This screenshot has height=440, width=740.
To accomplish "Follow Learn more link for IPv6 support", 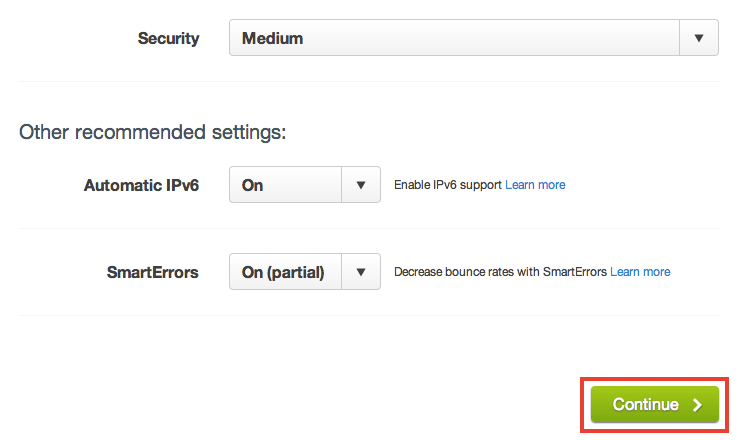I will tap(535, 185).
